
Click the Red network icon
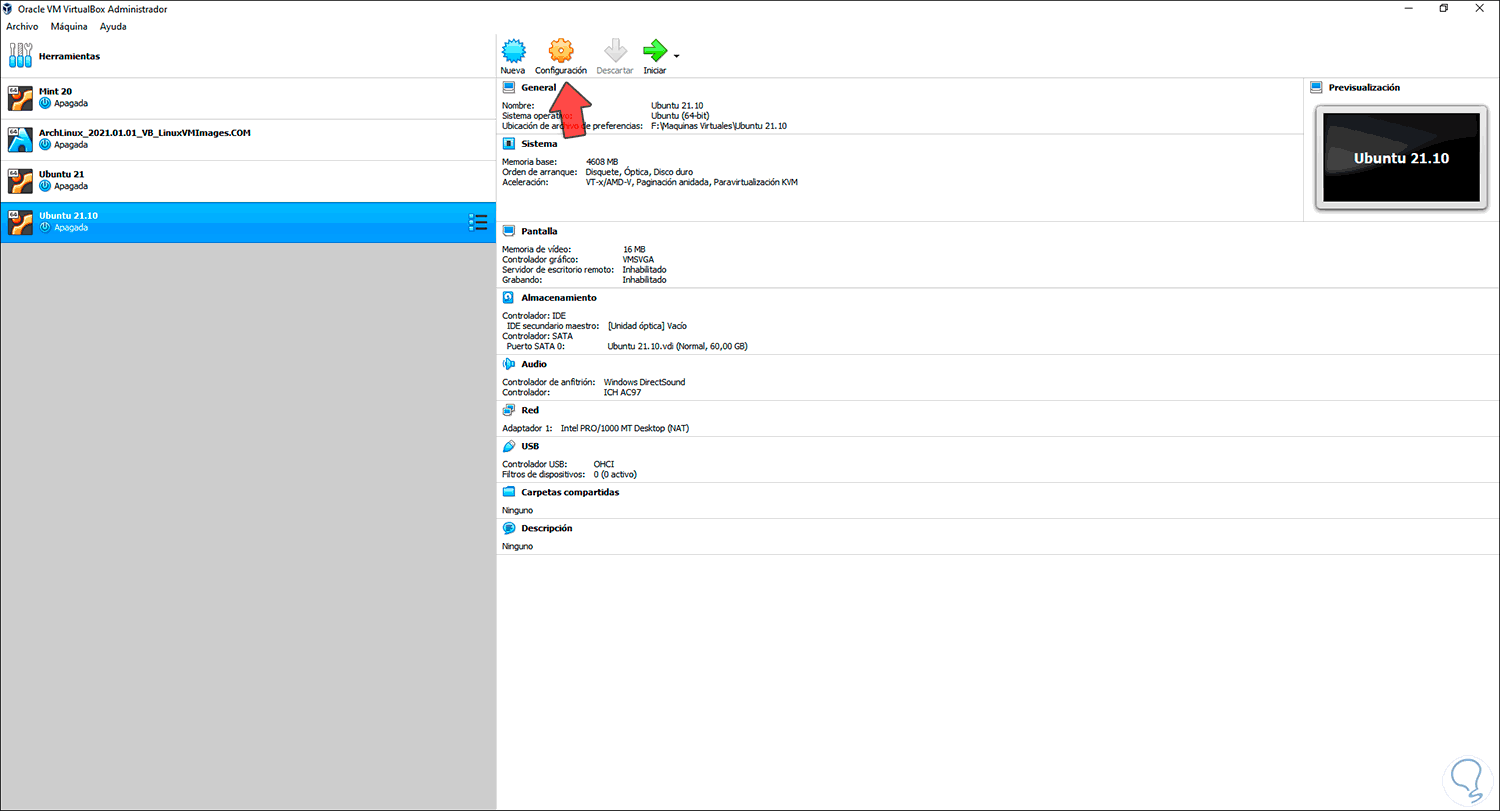pos(508,410)
